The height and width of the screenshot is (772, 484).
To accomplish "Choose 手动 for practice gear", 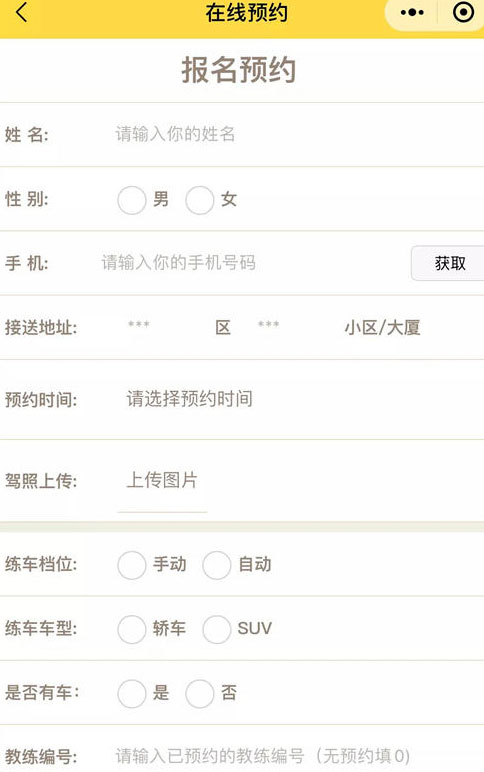I will coord(131,565).
